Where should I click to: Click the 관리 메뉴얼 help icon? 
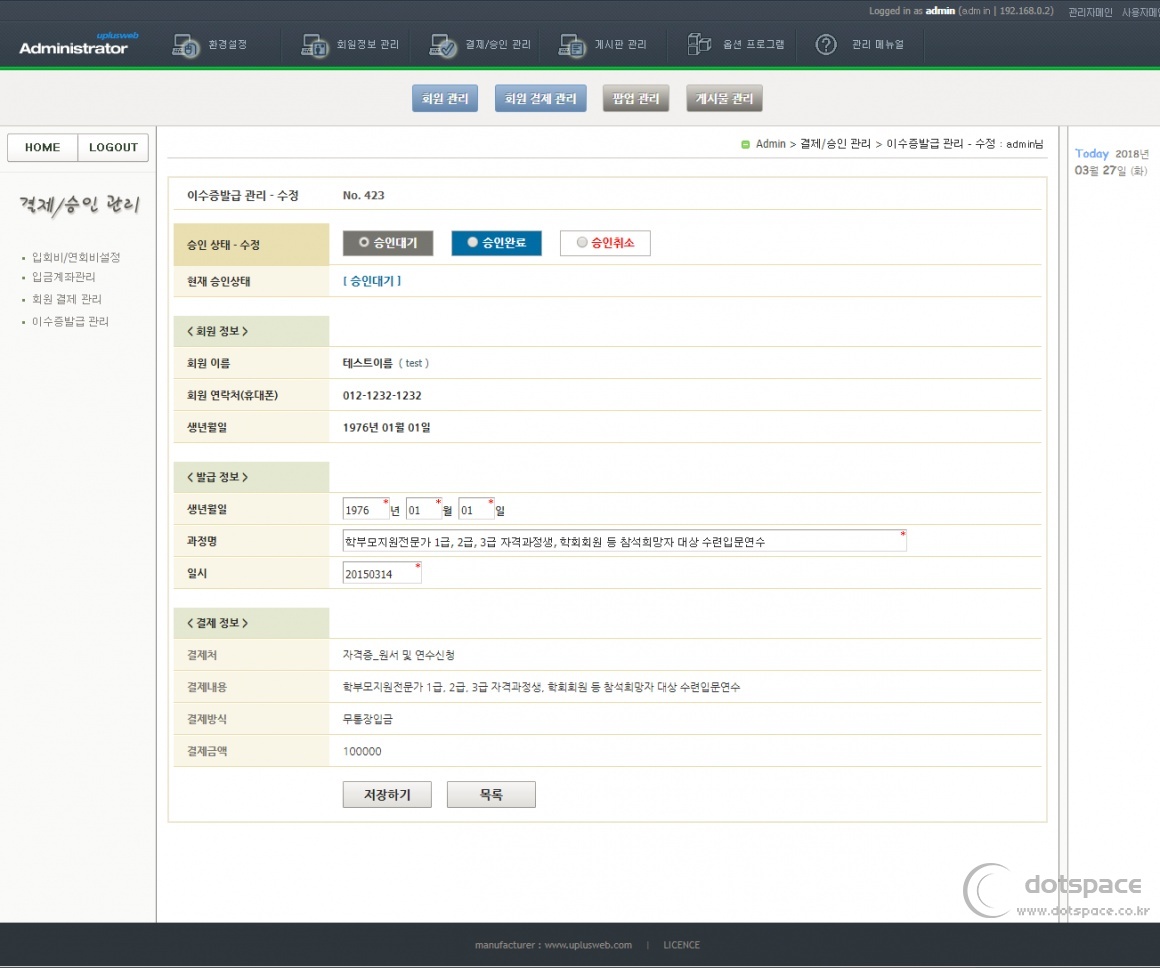click(825, 45)
